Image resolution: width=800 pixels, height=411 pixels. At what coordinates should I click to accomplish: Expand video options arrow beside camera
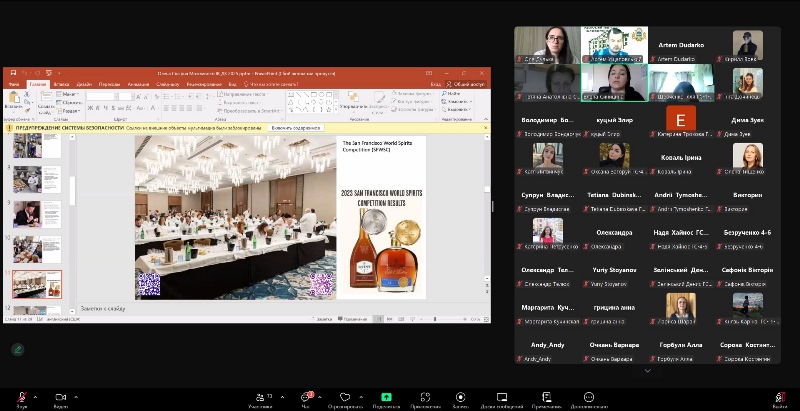76,396
